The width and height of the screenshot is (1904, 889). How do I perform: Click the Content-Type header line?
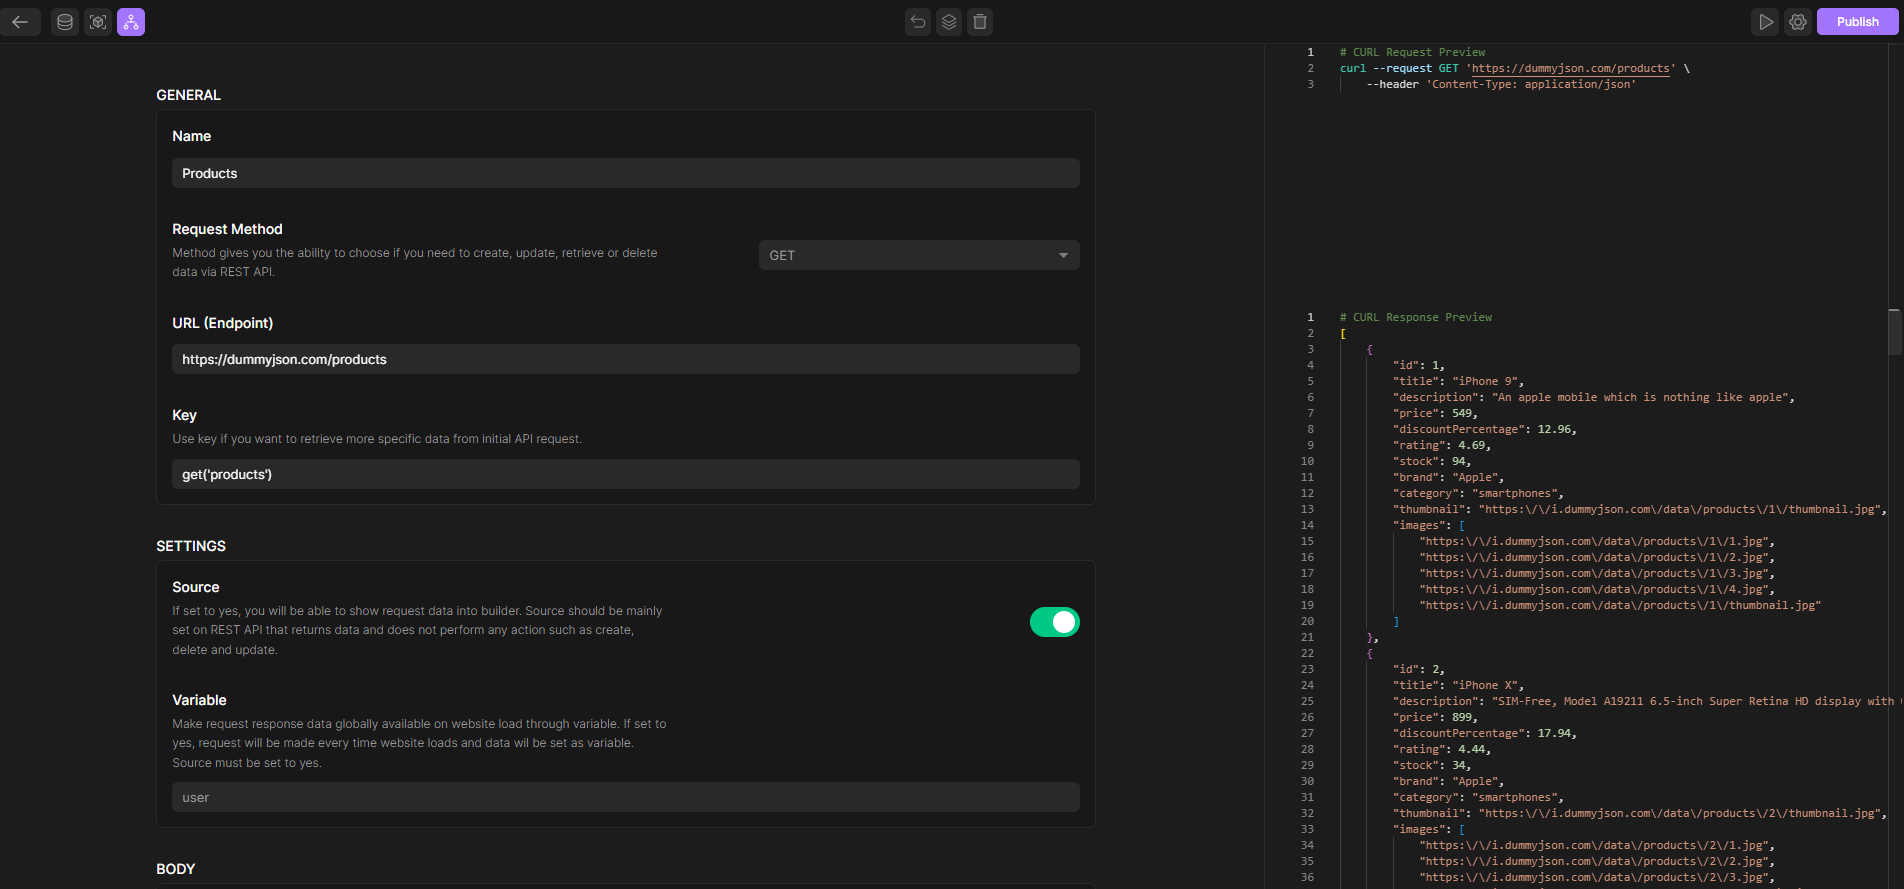(x=1501, y=84)
